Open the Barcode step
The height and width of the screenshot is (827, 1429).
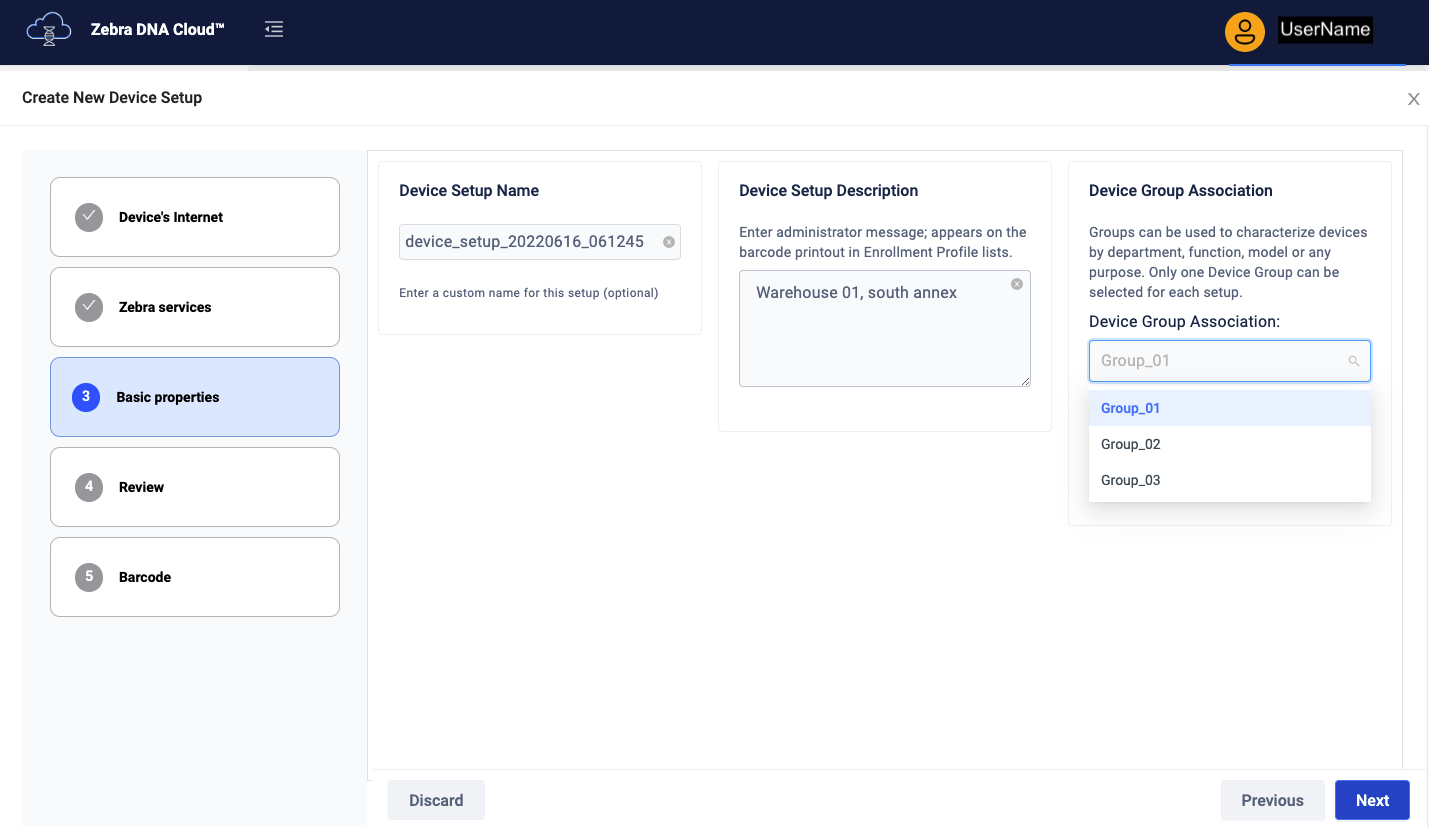[x=195, y=577]
